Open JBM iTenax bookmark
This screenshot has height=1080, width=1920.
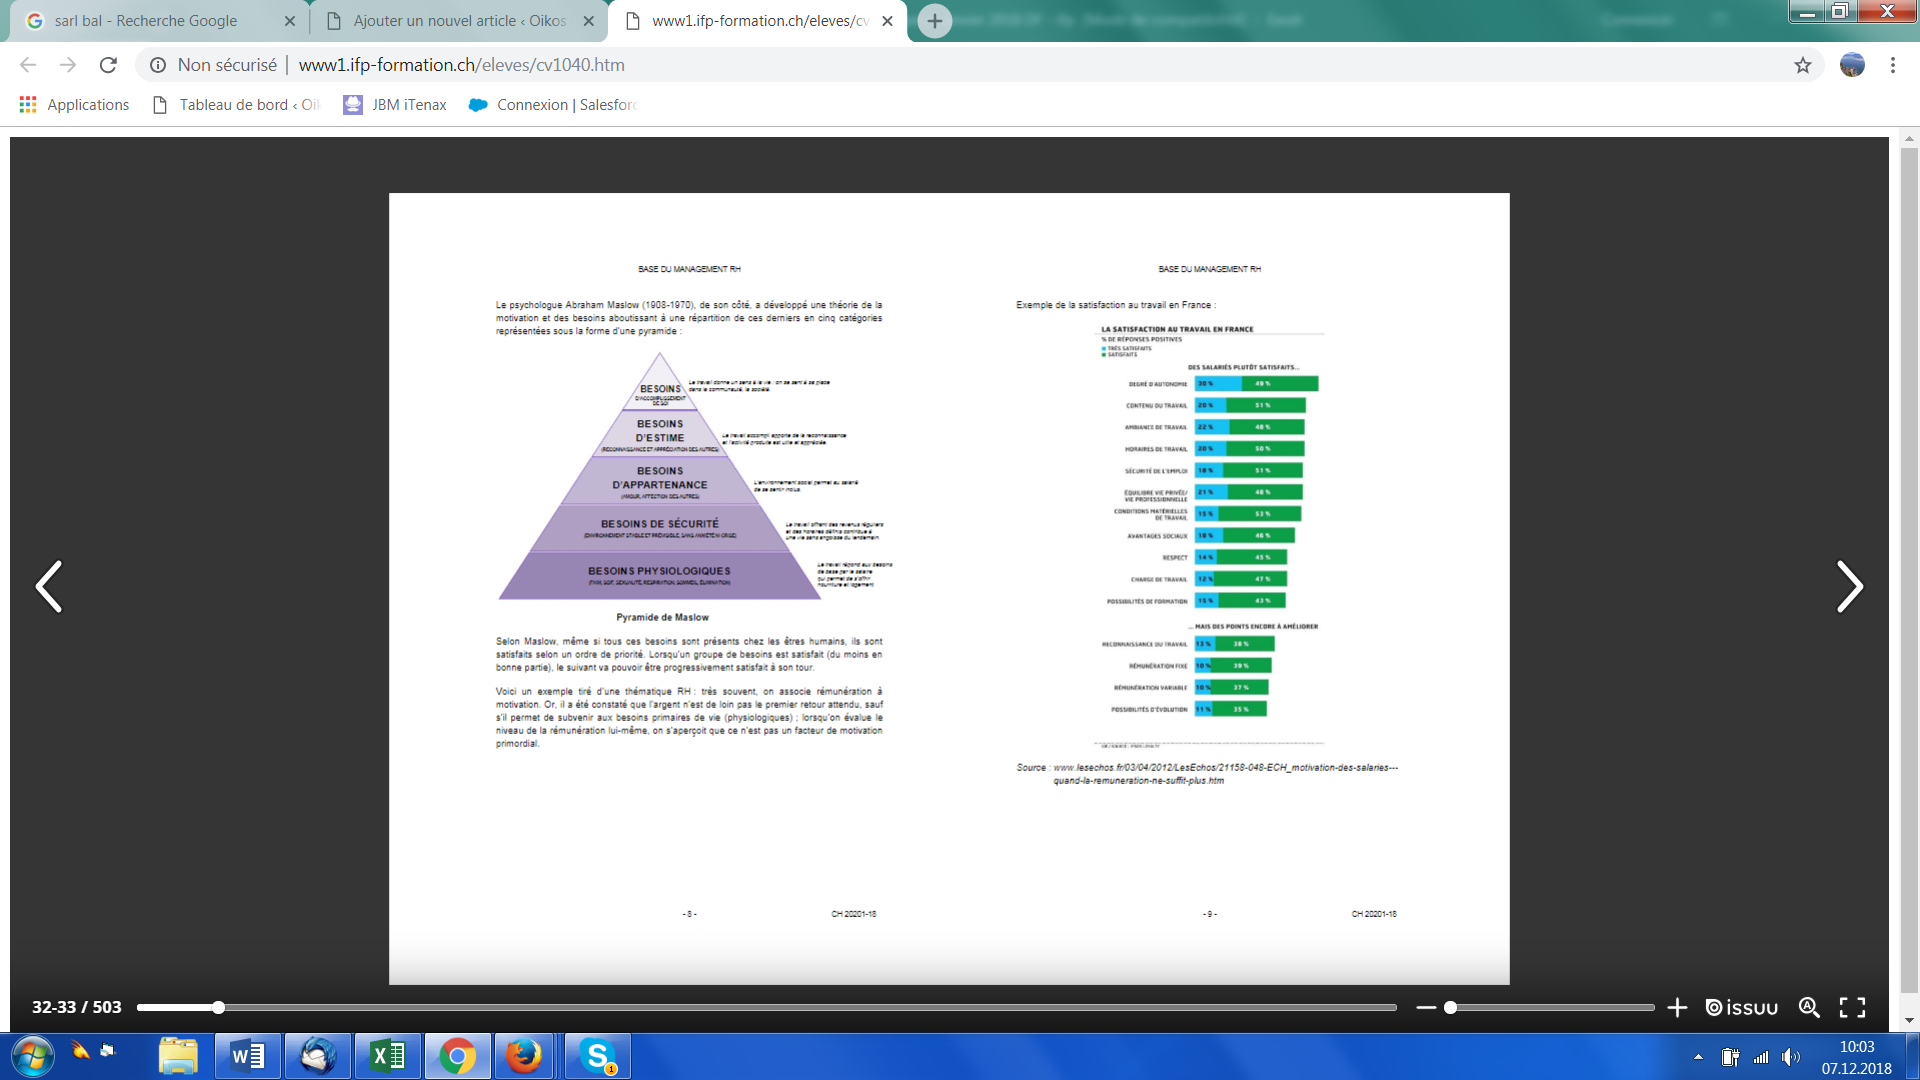click(x=395, y=105)
